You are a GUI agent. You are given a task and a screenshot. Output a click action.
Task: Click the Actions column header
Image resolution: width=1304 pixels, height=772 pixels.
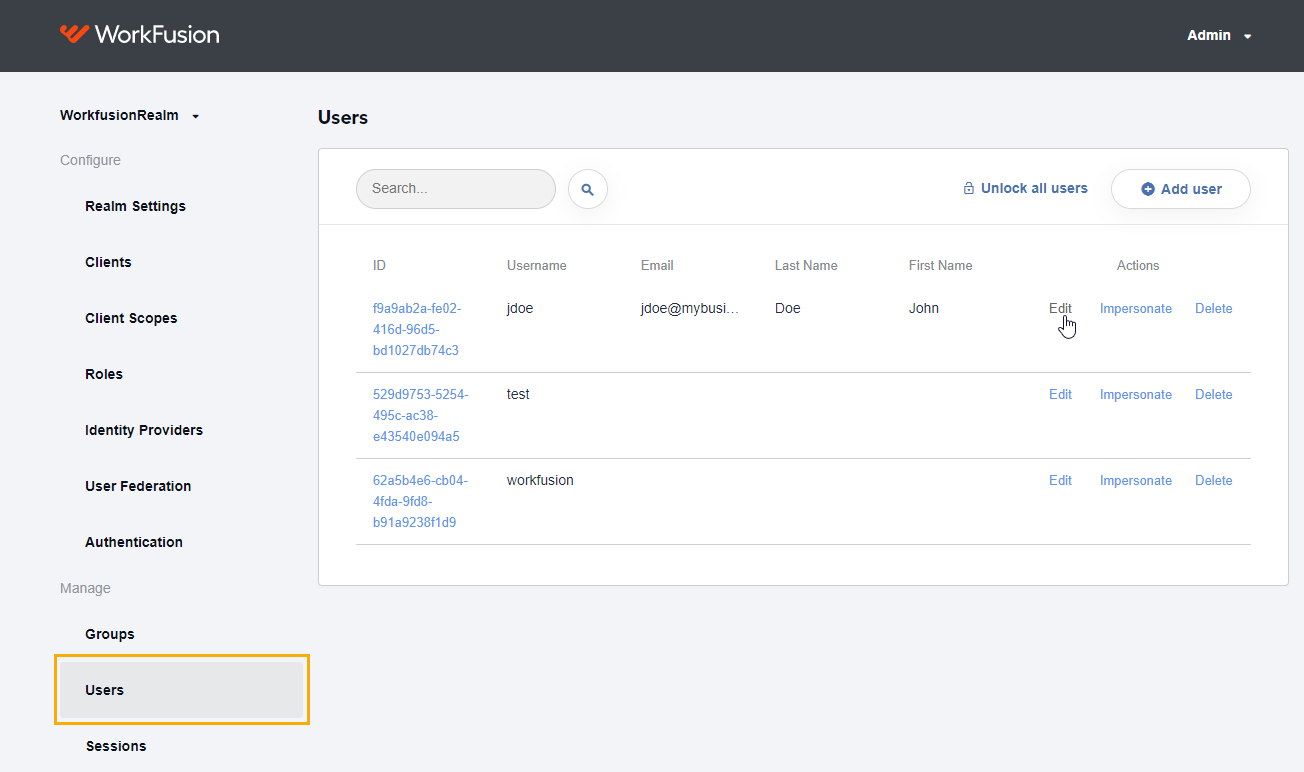click(x=1138, y=265)
